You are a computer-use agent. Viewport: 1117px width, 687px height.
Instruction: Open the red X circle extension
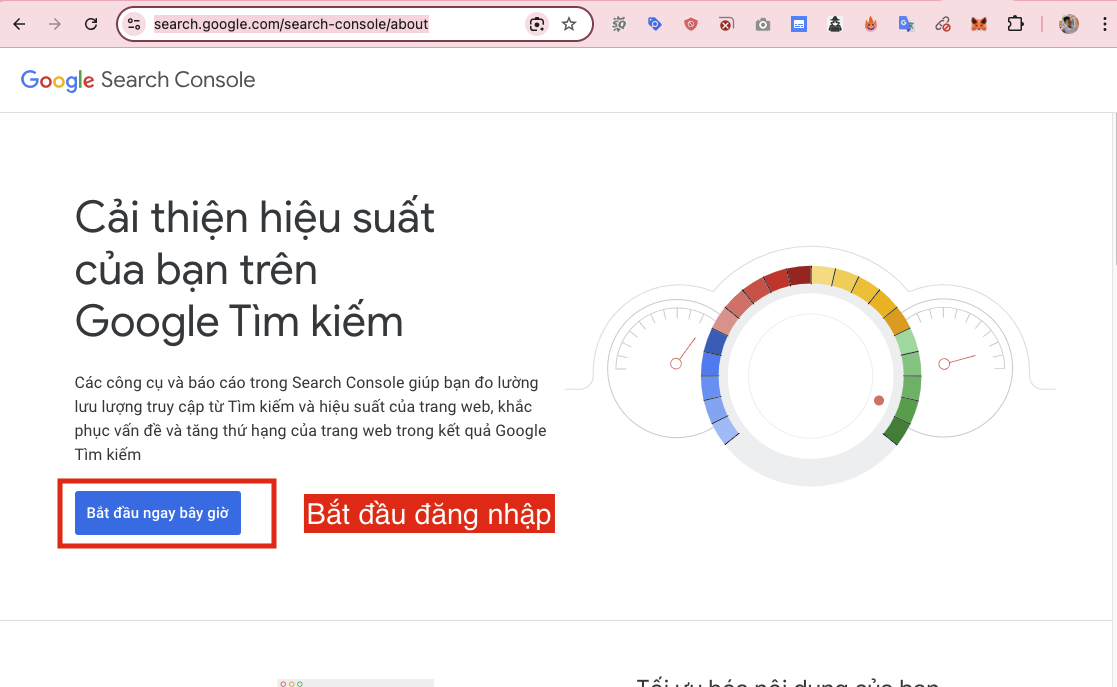(726, 24)
